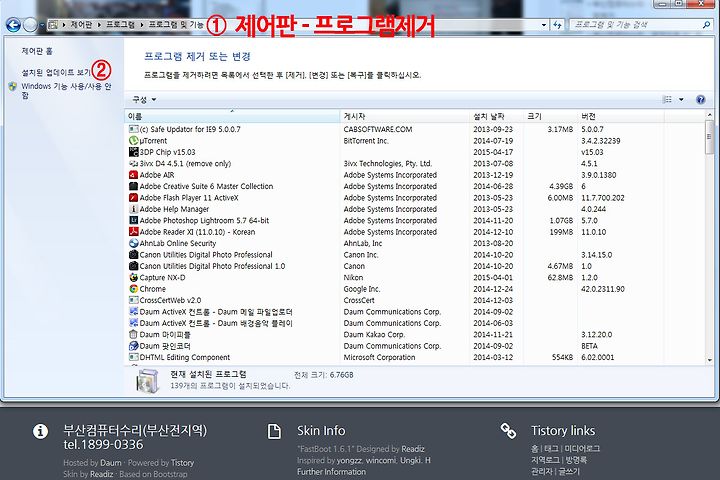Expand the recent pages dropdown arrow
Viewport: 720px width, 480px height.
click(x=41, y=25)
